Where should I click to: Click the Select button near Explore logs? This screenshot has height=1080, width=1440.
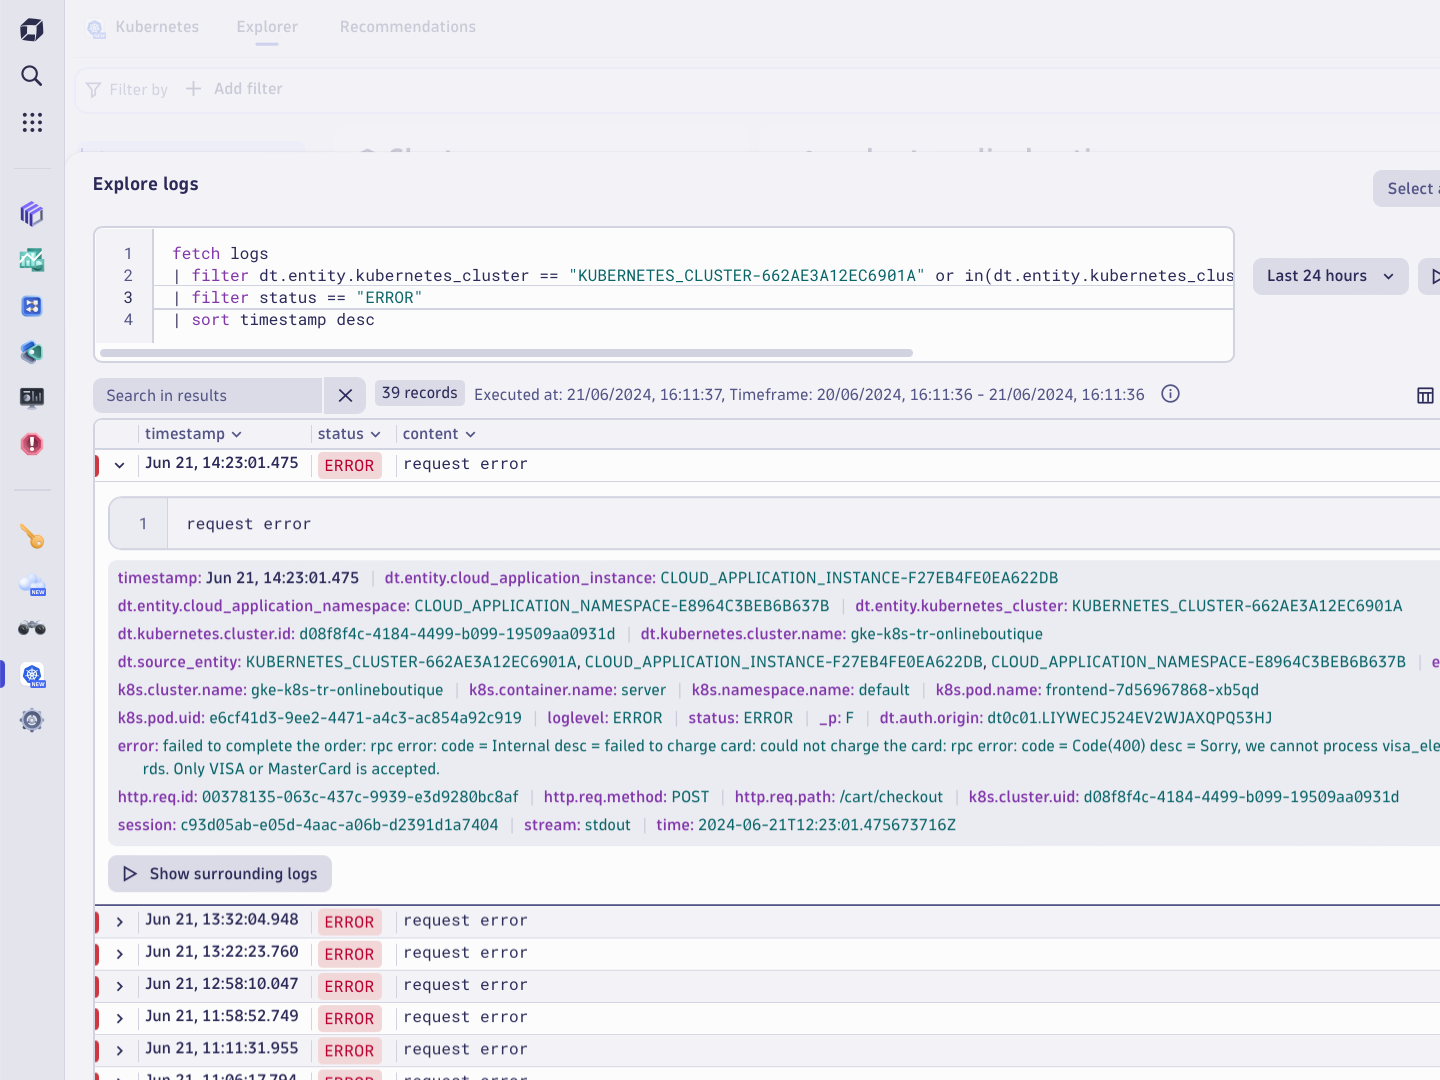1407,189
